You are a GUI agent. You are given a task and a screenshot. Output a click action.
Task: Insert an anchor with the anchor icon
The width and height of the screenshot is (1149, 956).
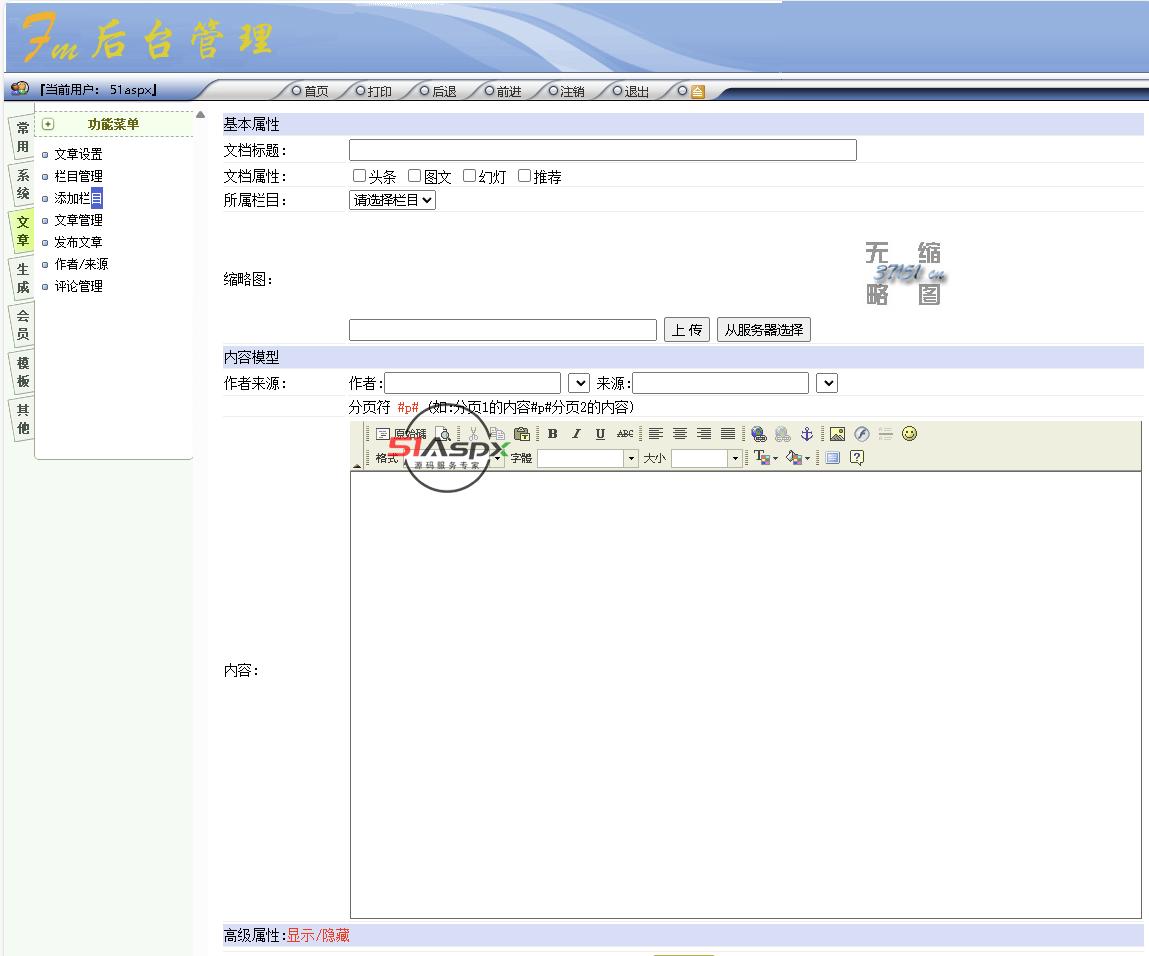pyautogui.click(x=807, y=434)
